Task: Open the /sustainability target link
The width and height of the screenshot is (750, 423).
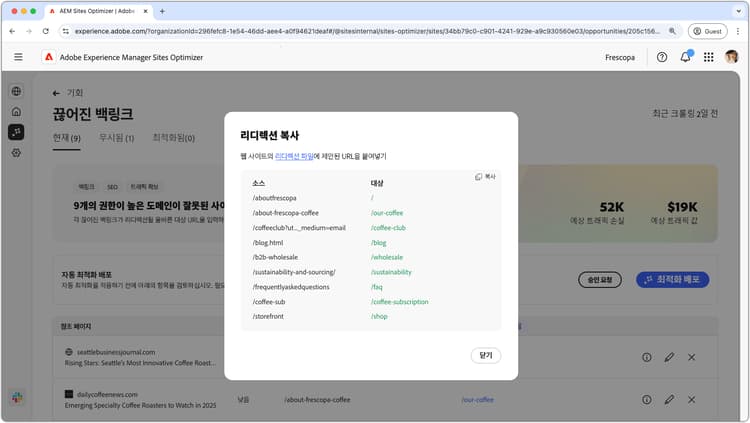Action: [x=391, y=272]
